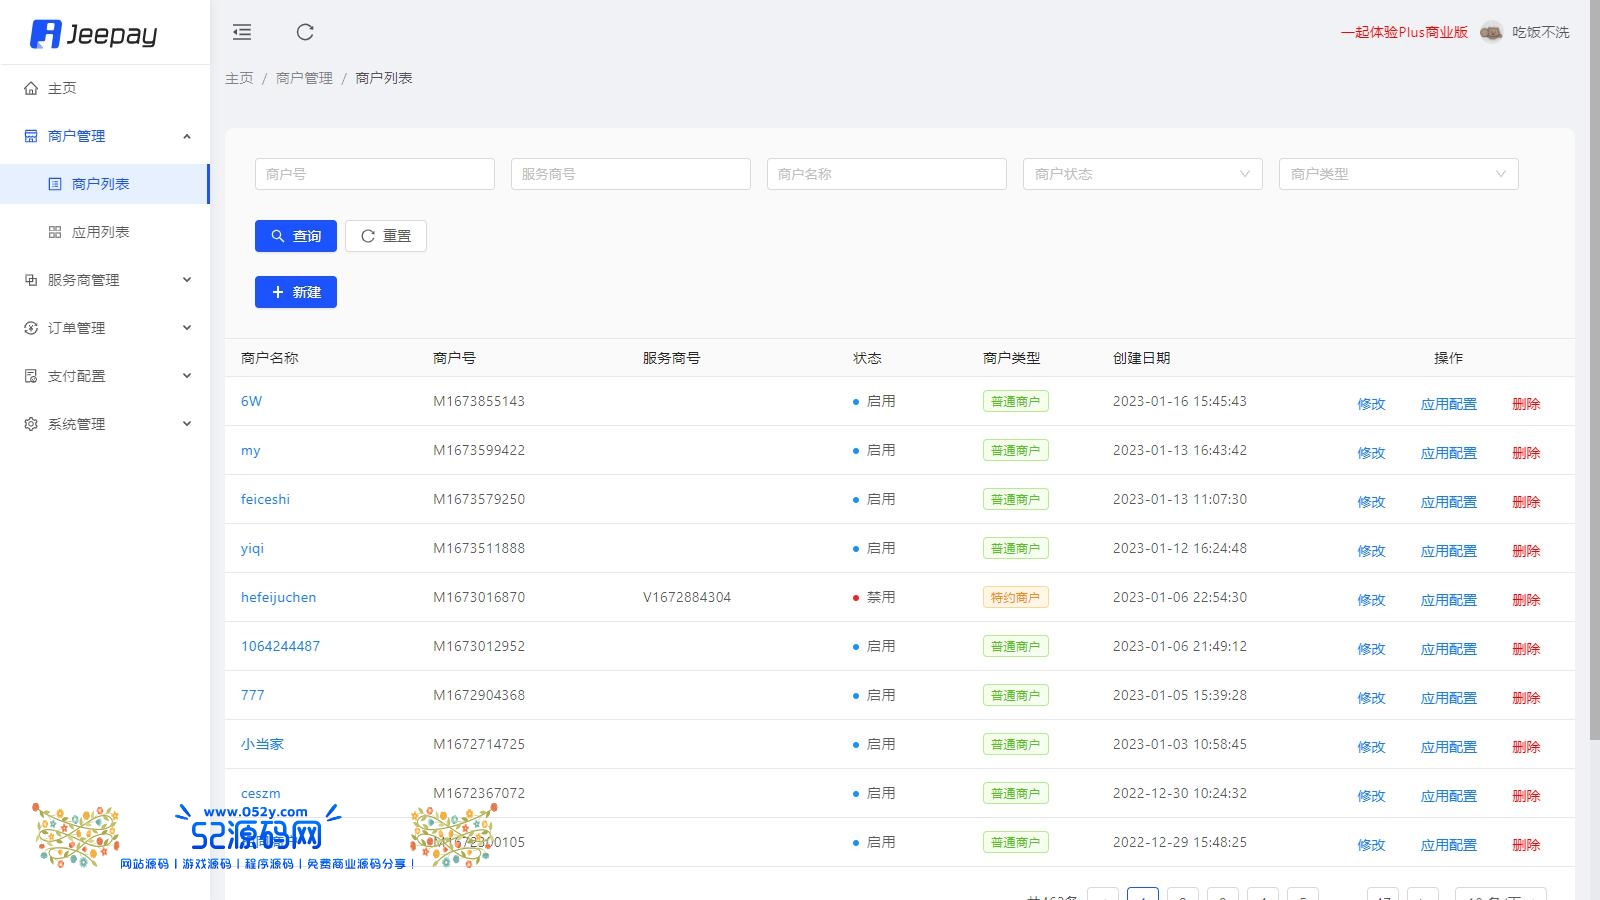
Task: Click the Jeepay logo
Action: [94, 34]
